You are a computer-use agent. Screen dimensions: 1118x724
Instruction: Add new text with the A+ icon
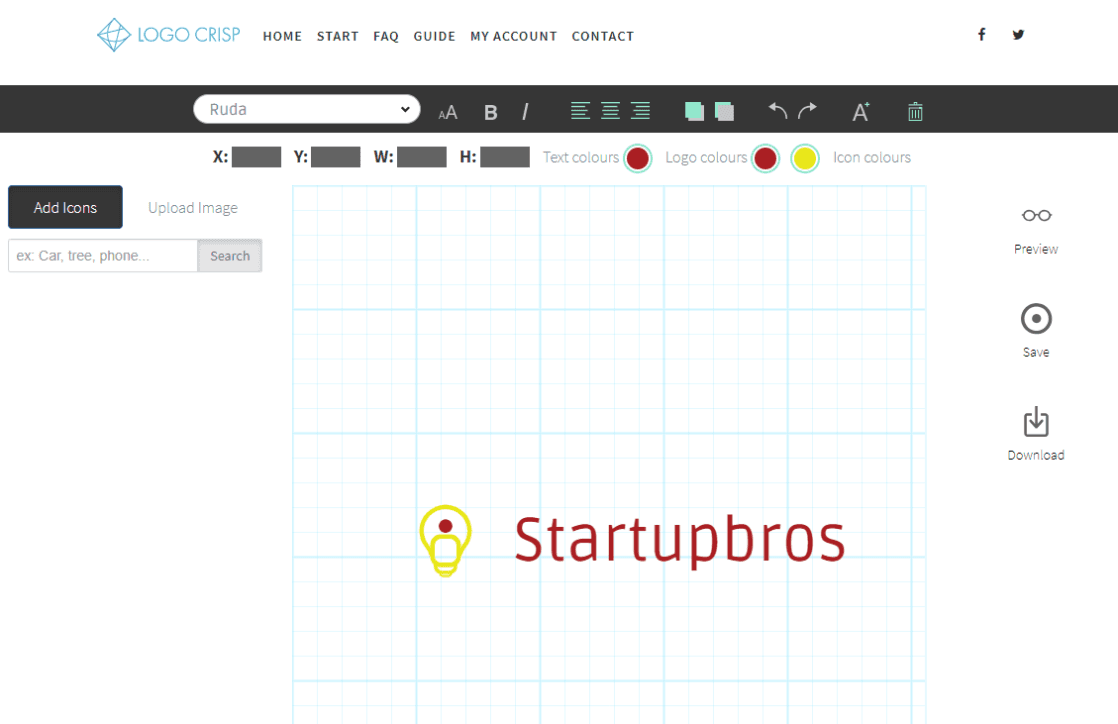[861, 112]
